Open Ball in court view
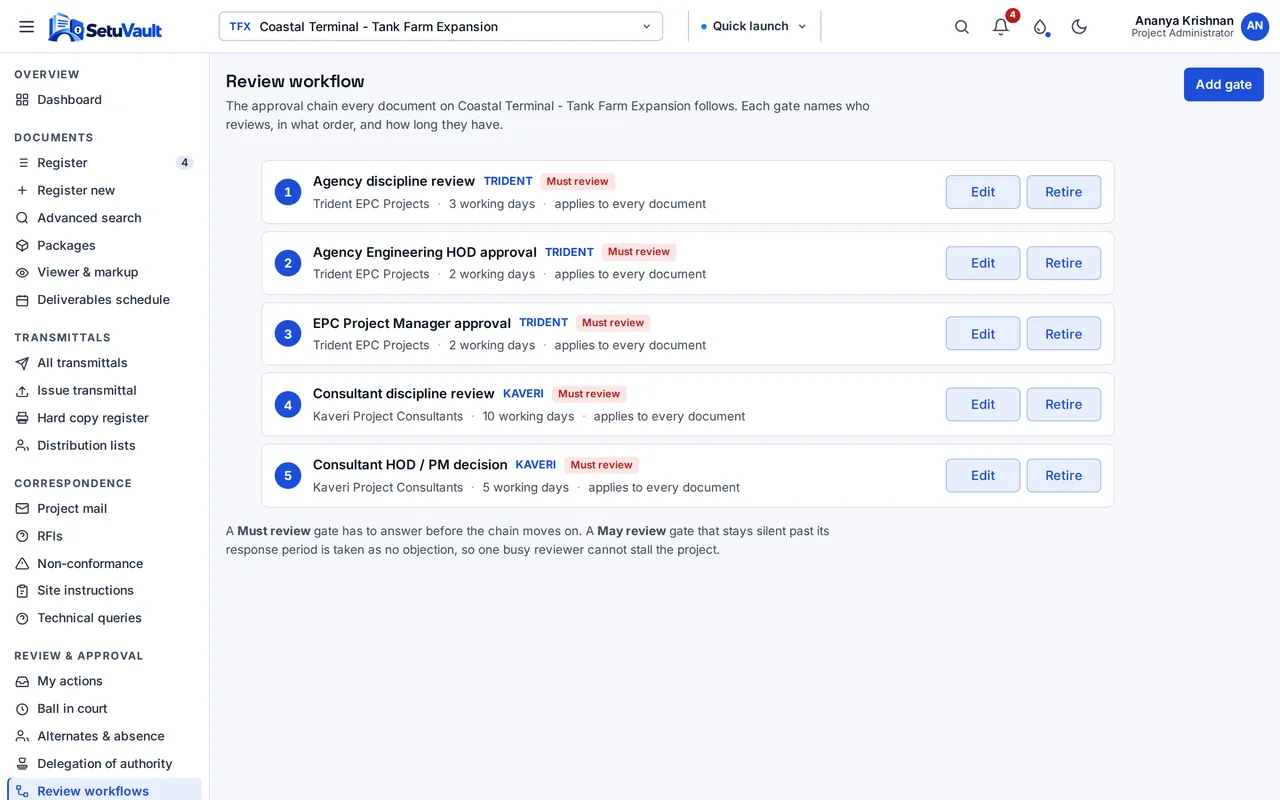Viewport: 1280px width, 800px height. click(x=104, y=709)
